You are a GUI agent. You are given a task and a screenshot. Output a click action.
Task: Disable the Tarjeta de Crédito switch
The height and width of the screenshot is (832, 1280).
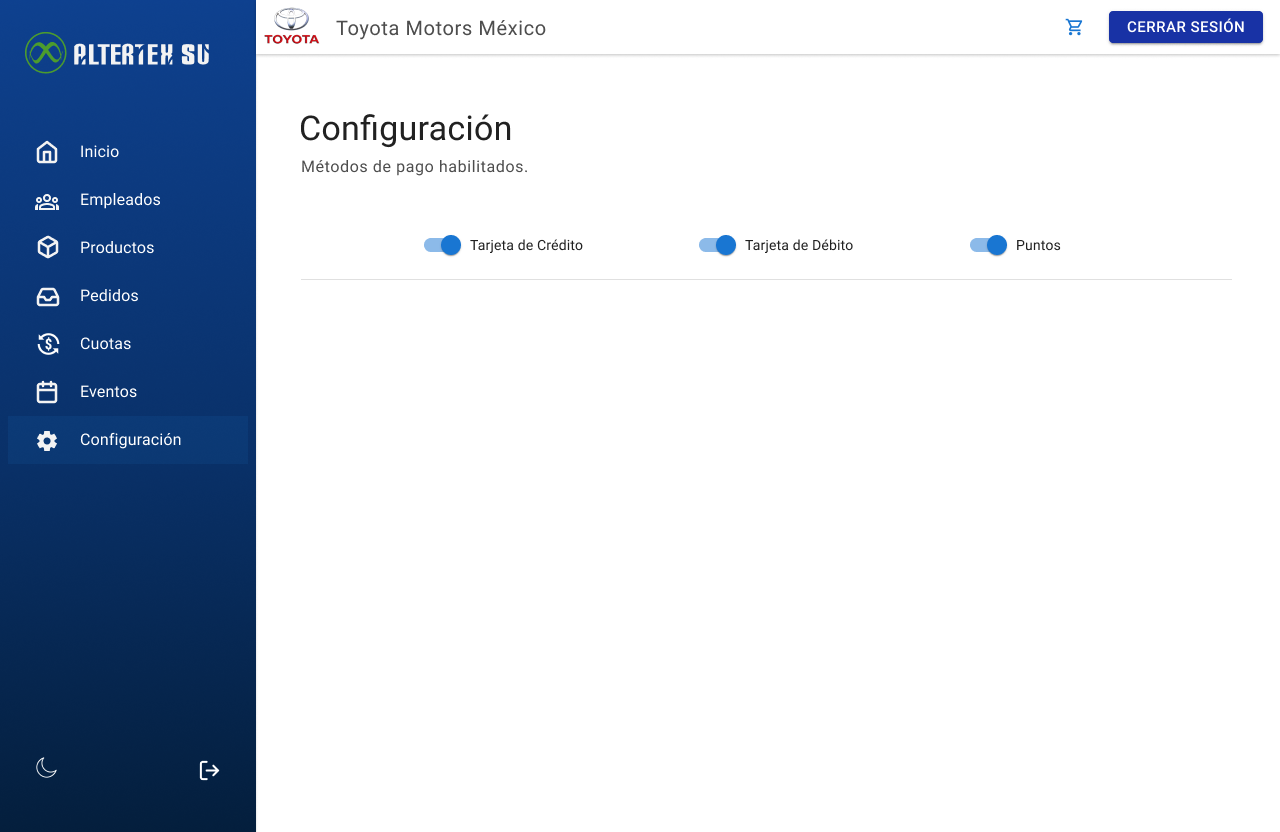tap(442, 245)
